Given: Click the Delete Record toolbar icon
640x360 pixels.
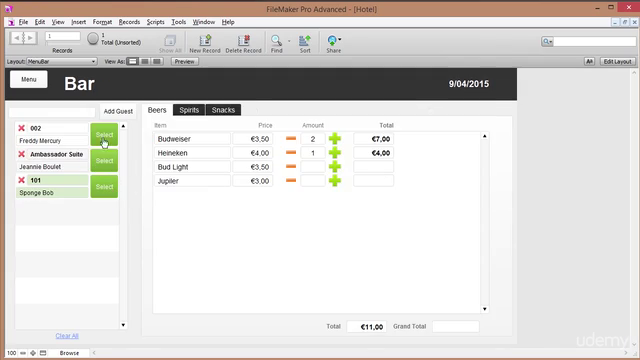Looking at the screenshot, I should (x=244, y=40).
